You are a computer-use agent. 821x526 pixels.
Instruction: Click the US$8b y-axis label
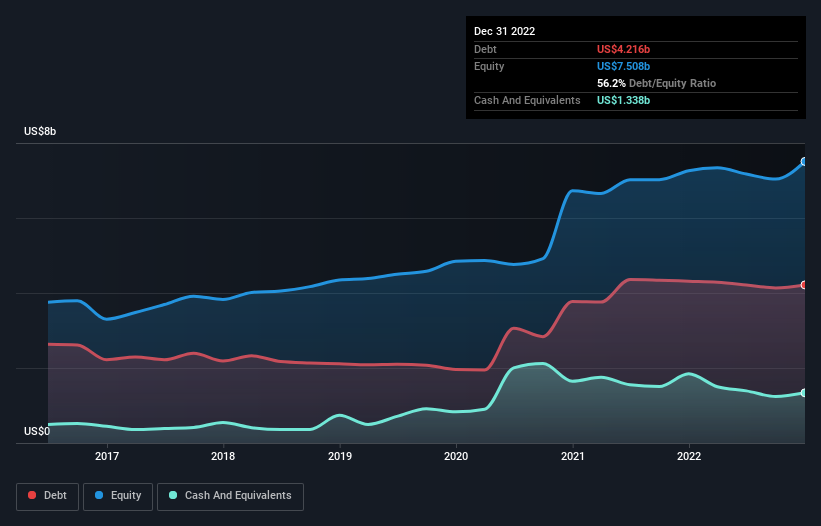[x=40, y=131]
